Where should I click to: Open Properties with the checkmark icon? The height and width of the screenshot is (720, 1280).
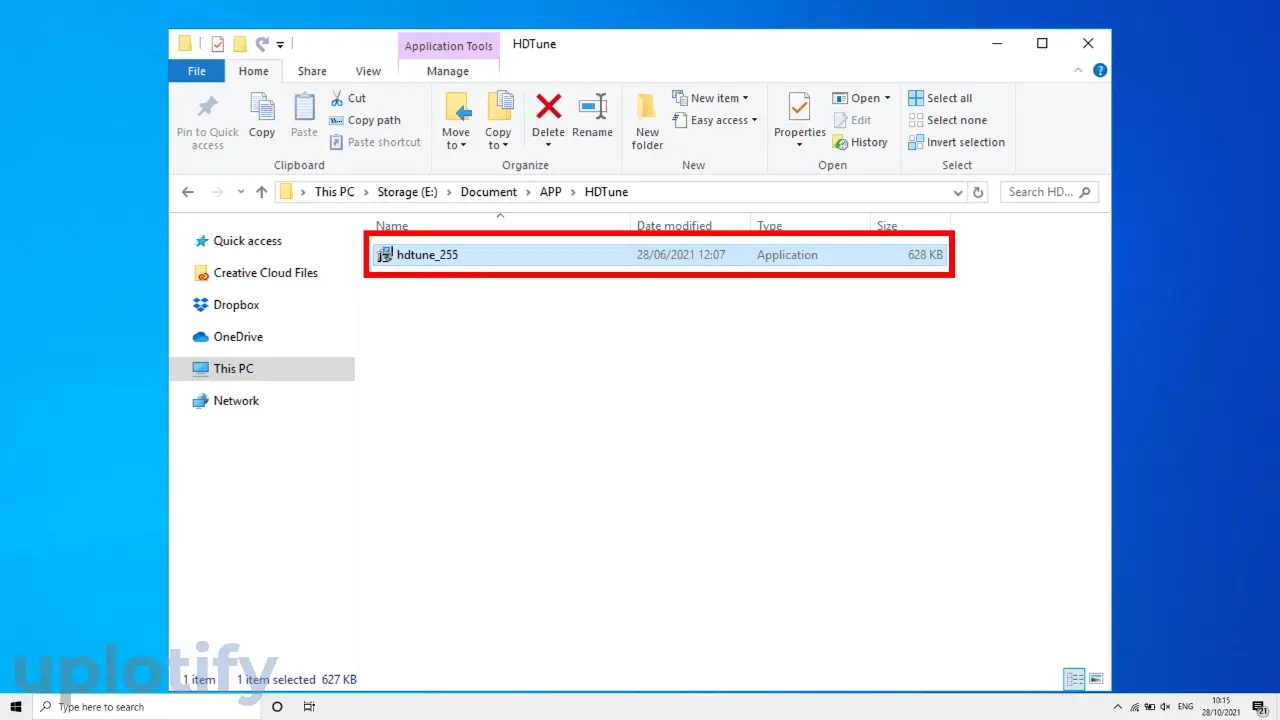[799, 108]
